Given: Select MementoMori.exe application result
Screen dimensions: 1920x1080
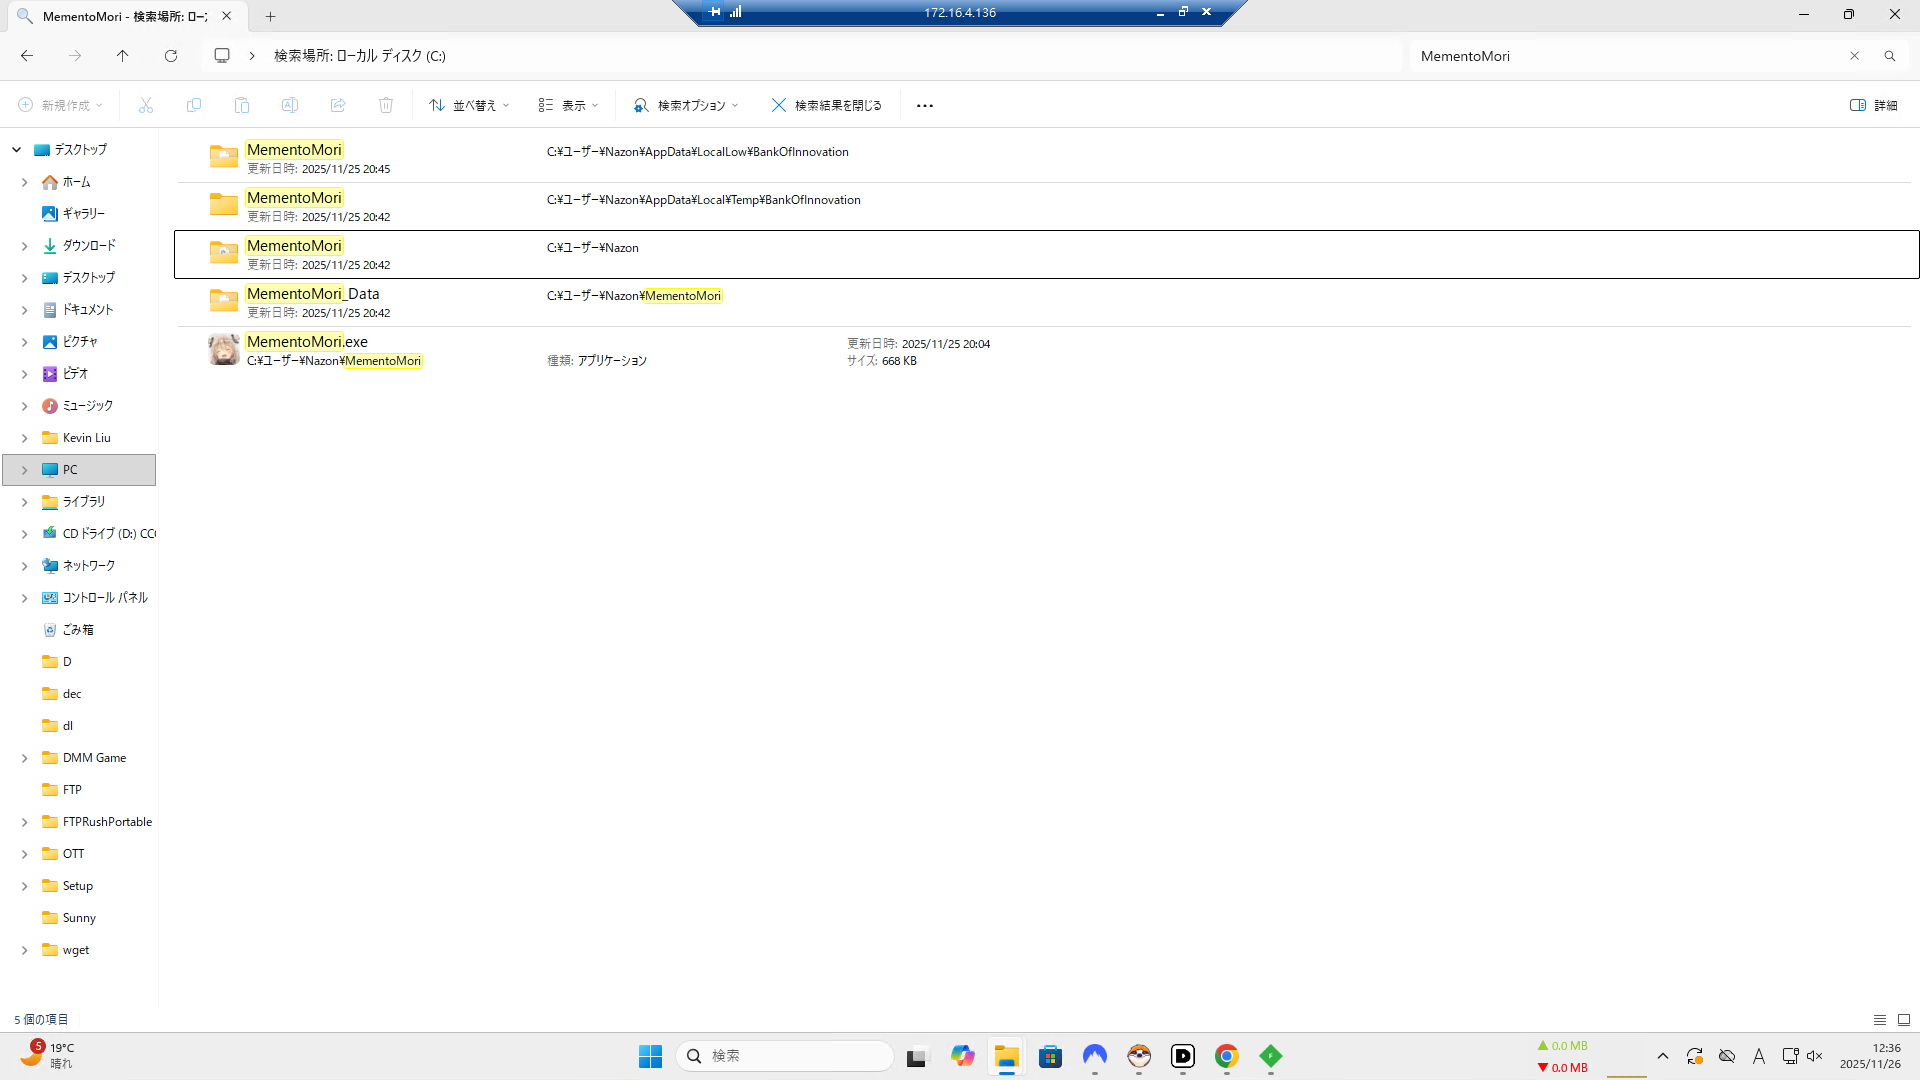Looking at the screenshot, I should coord(307,342).
